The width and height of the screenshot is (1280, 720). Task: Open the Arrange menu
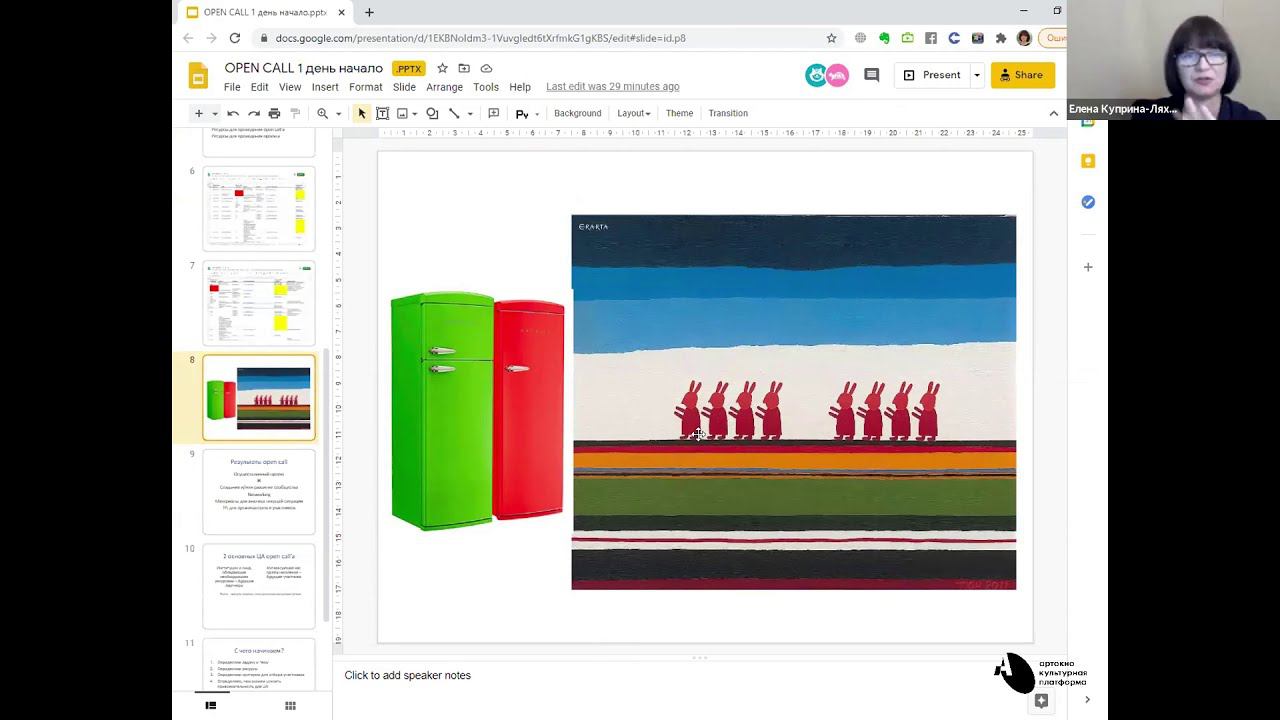pyautogui.click(x=444, y=87)
